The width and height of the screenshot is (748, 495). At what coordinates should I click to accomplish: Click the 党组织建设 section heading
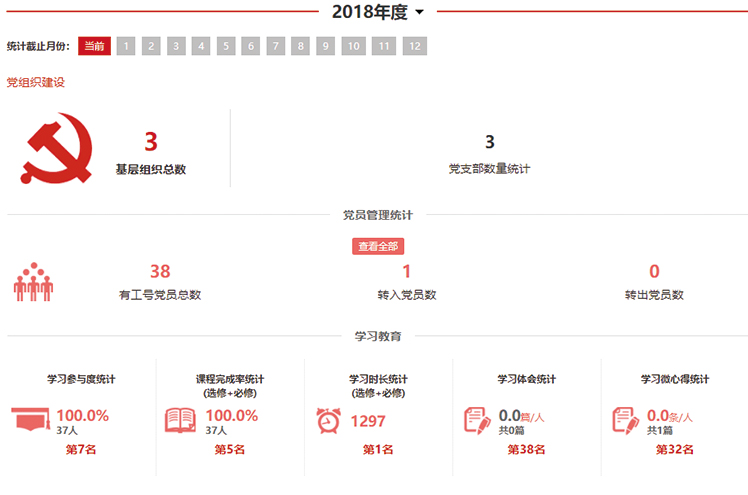(36, 82)
